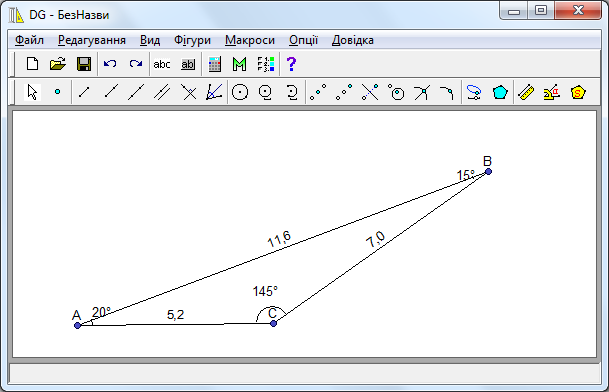Viewport: 609px width, 392px height.
Task: Select the Circle by radius tool
Action: click(266, 92)
